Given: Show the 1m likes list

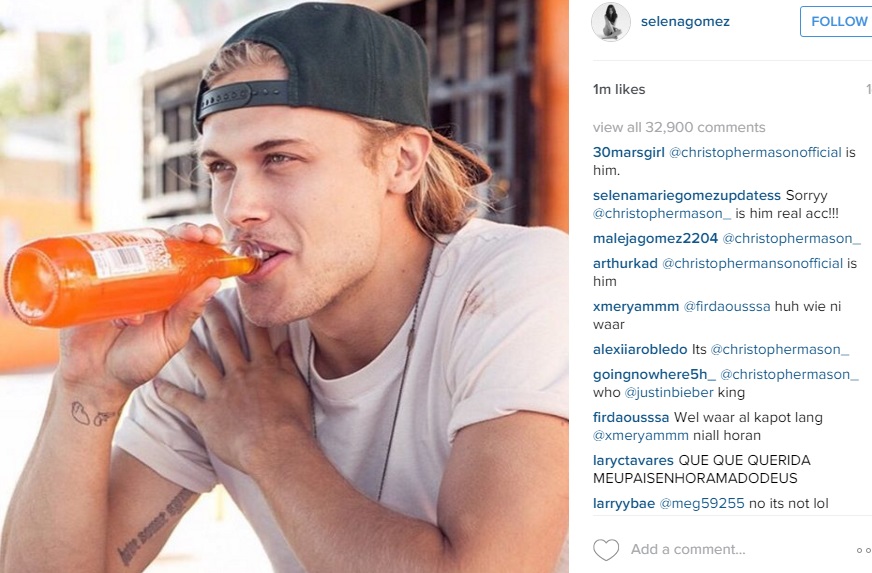Looking at the screenshot, I should click(x=619, y=90).
